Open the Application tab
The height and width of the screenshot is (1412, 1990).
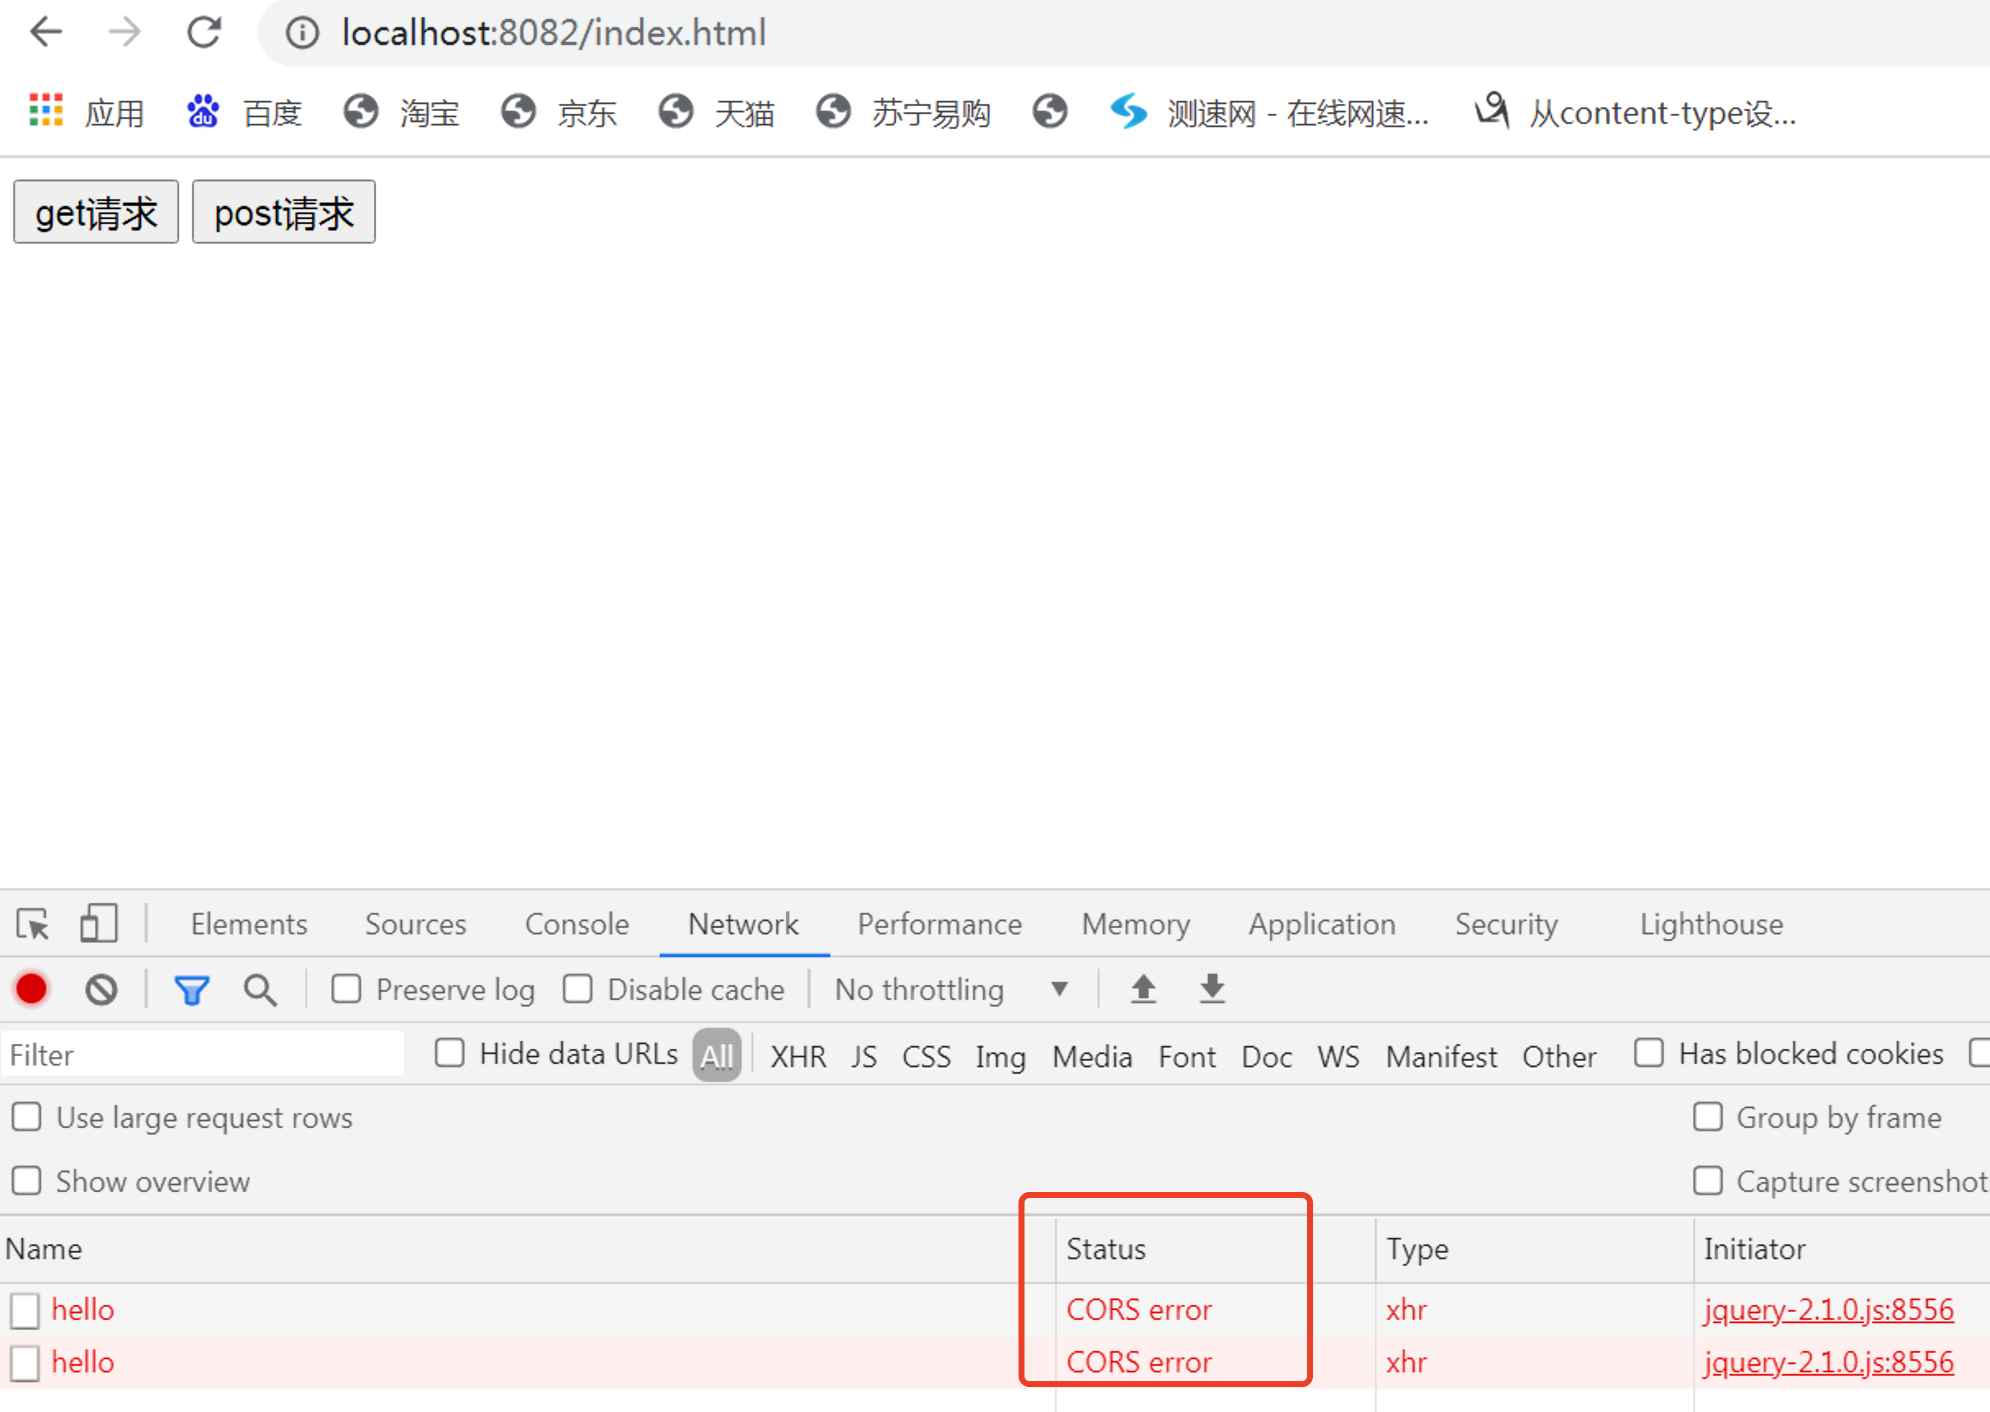(x=1321, y=924)
